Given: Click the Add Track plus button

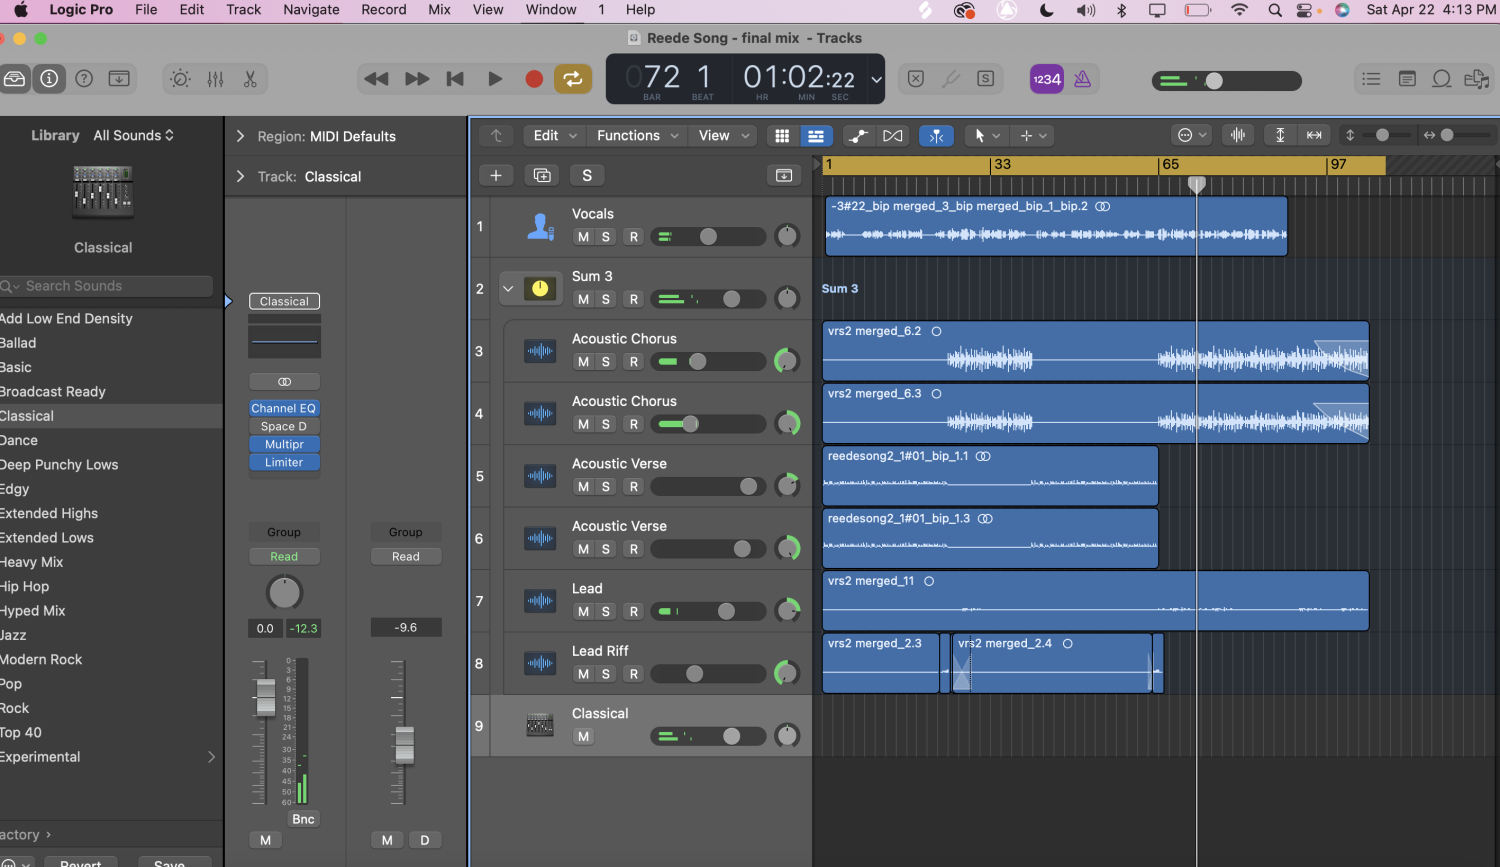Looking at the screenshot, I should 496,175.
